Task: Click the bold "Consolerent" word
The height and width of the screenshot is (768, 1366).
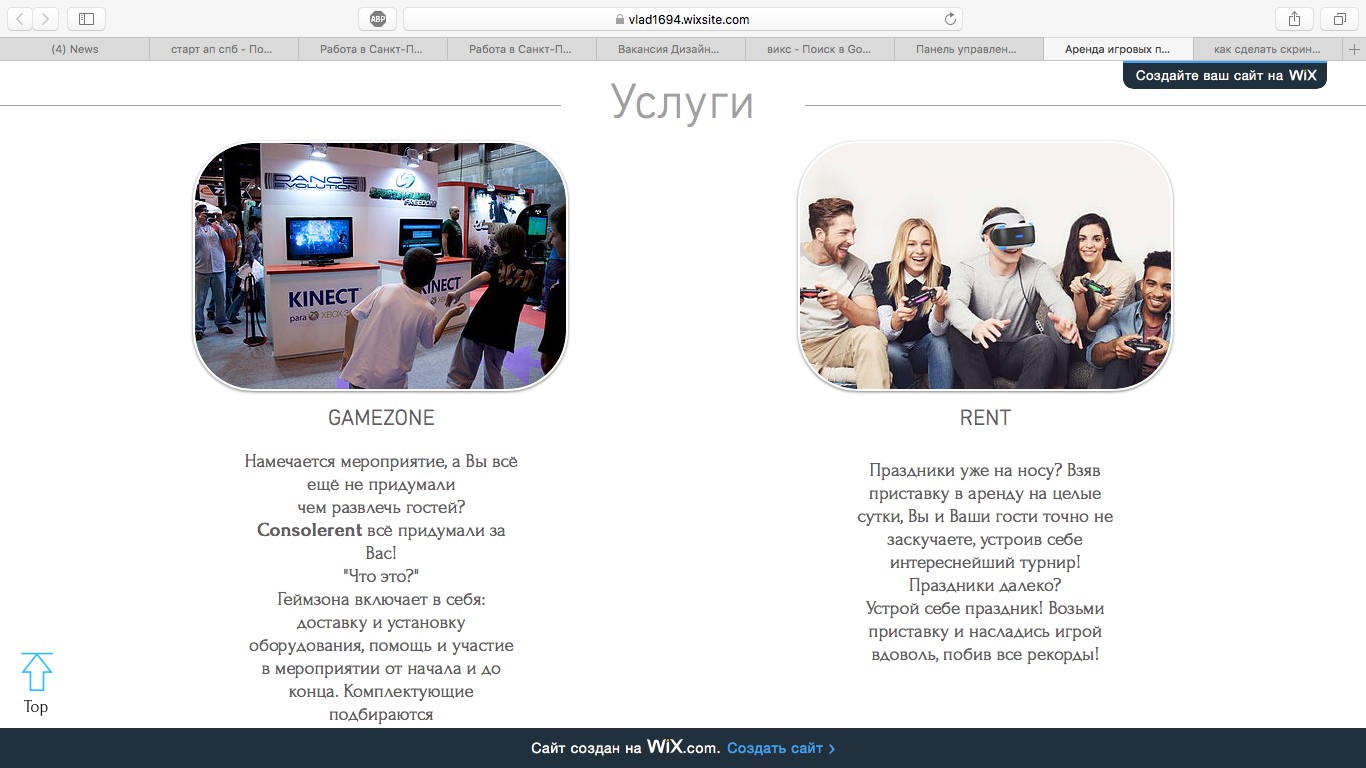Action: (309, 530)
